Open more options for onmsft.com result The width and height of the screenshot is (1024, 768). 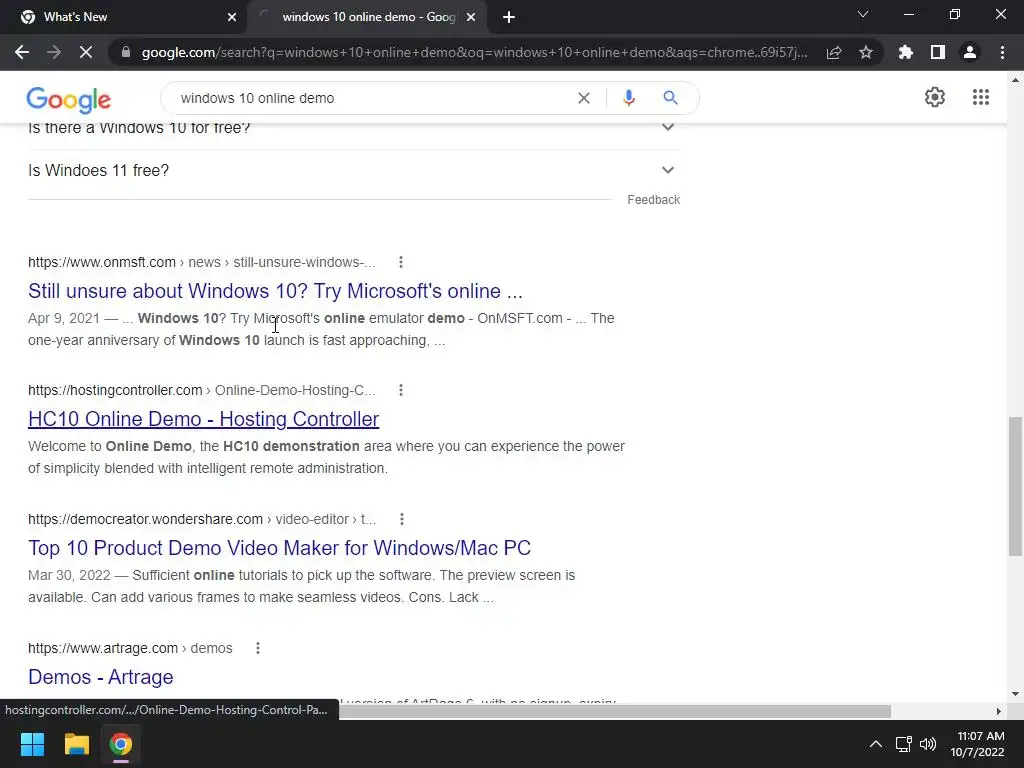401,262
